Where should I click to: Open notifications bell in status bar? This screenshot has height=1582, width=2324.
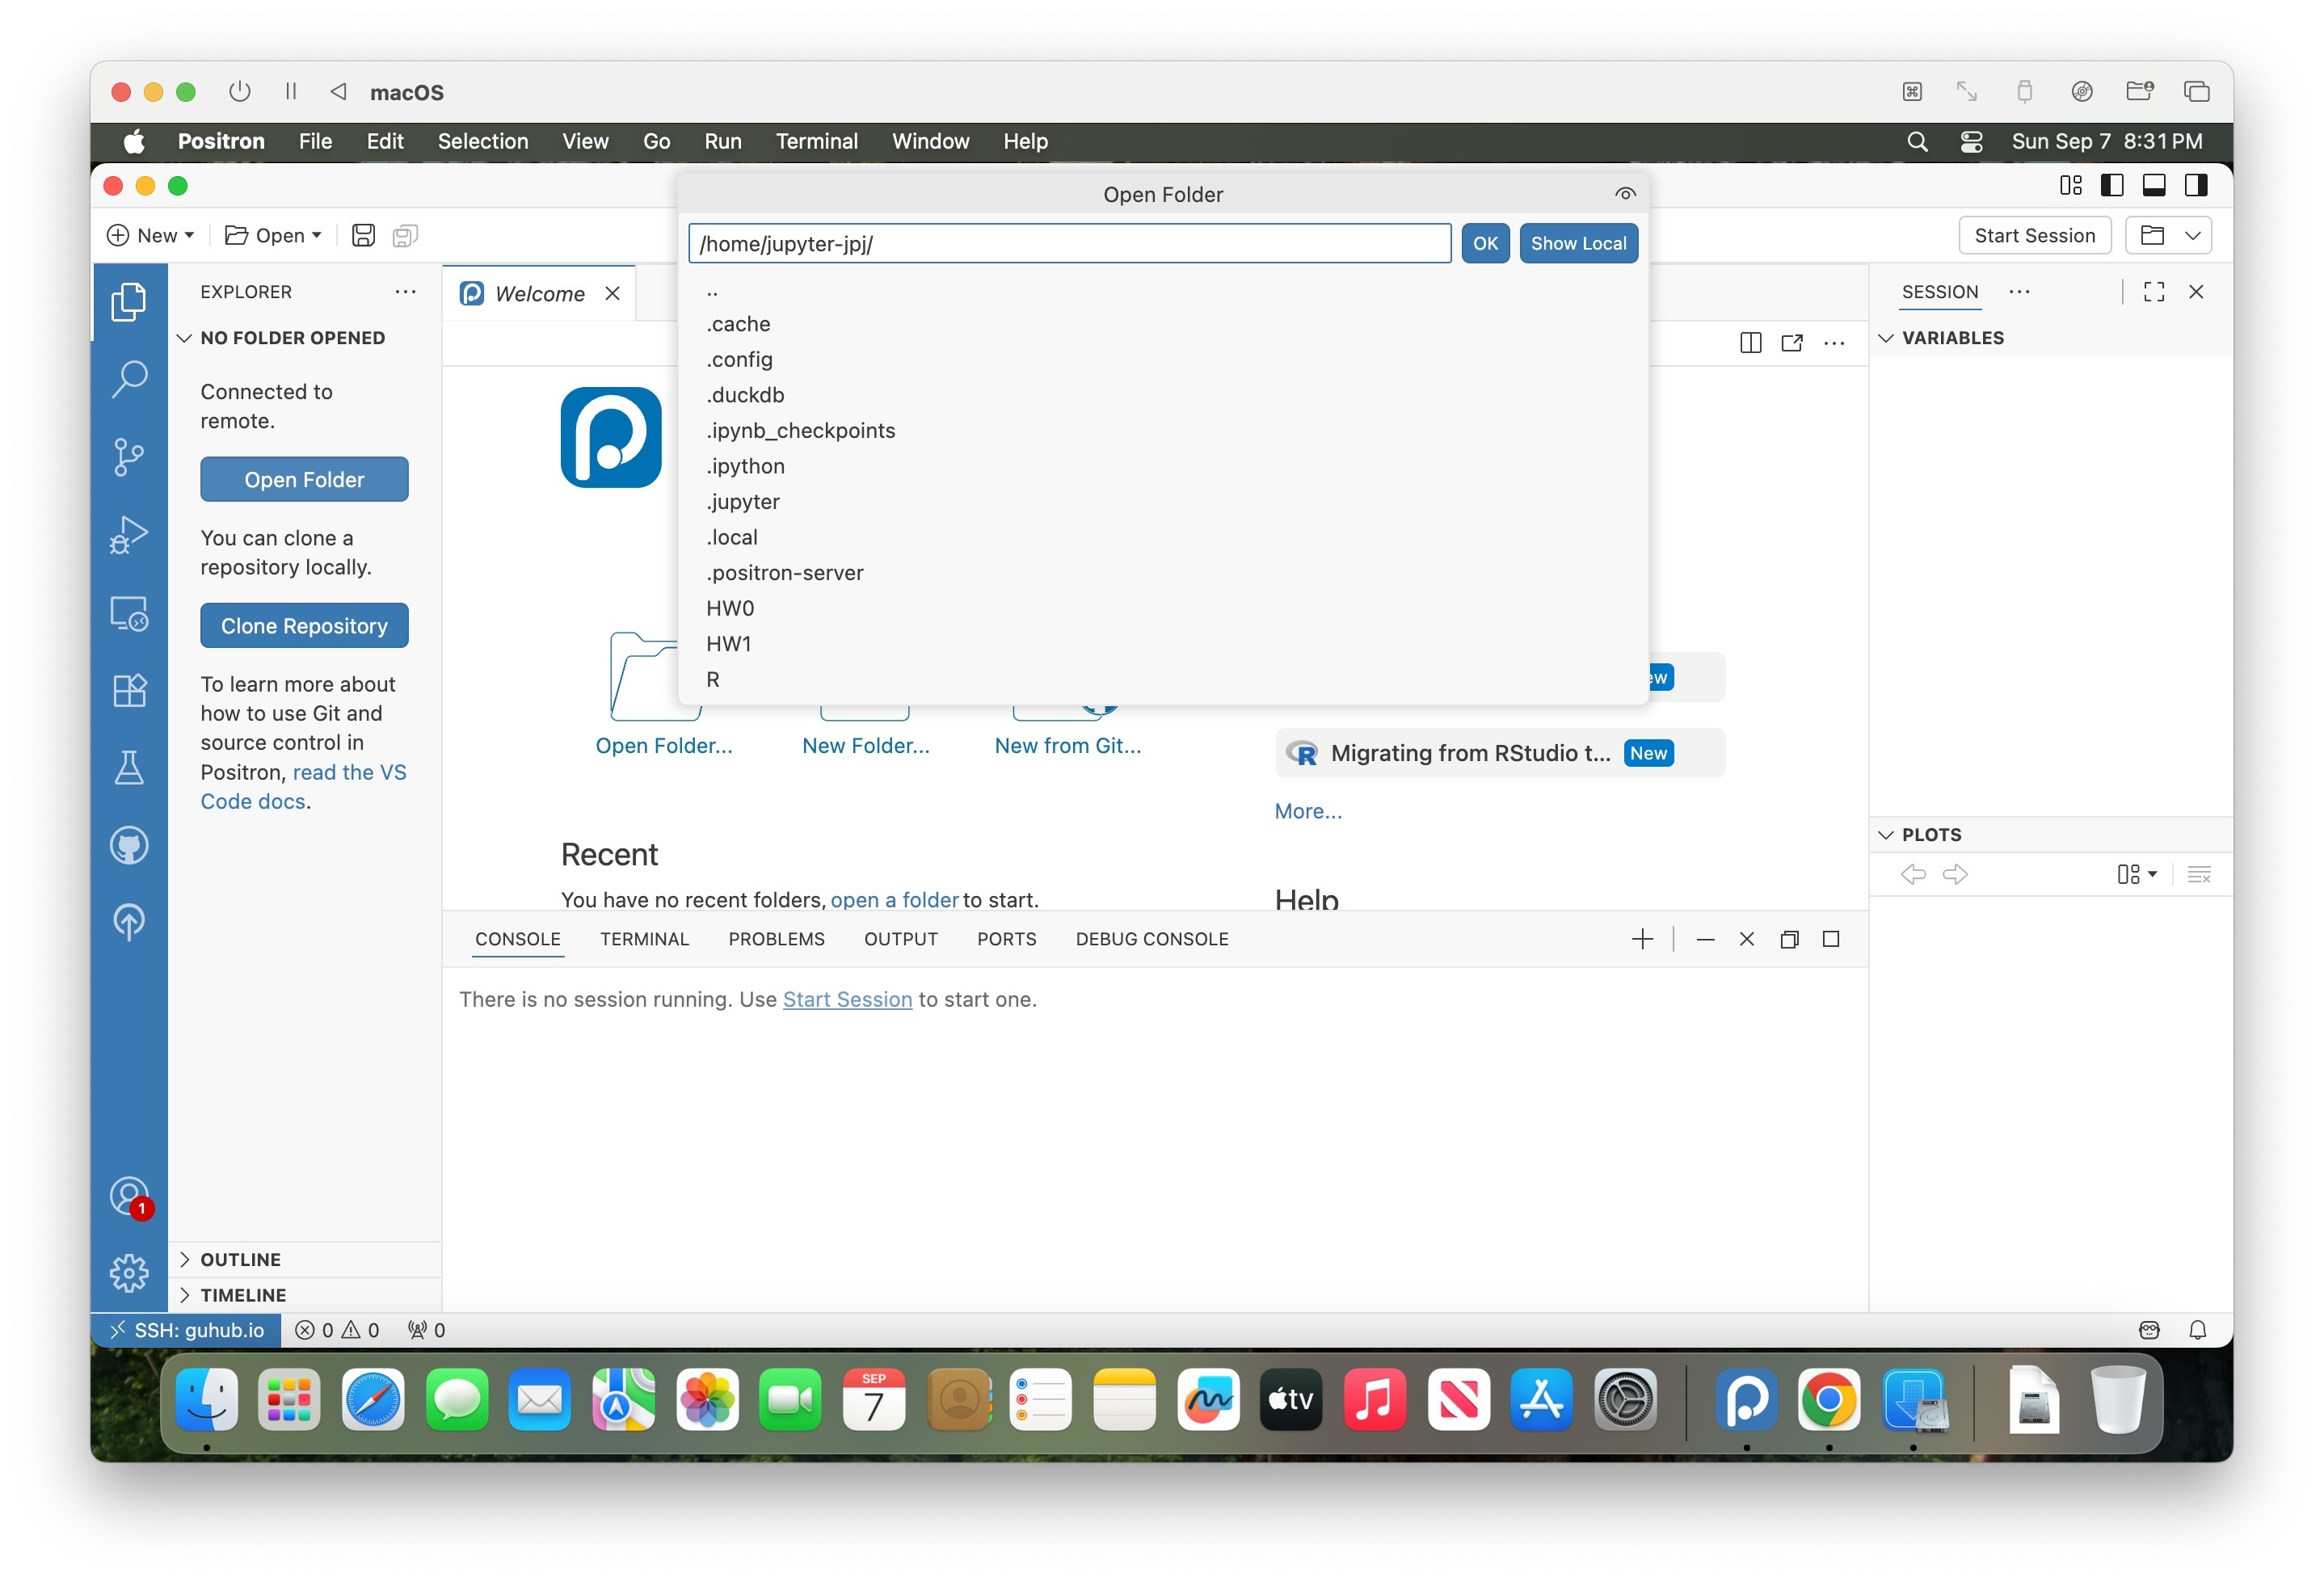pos(2197,1330)
